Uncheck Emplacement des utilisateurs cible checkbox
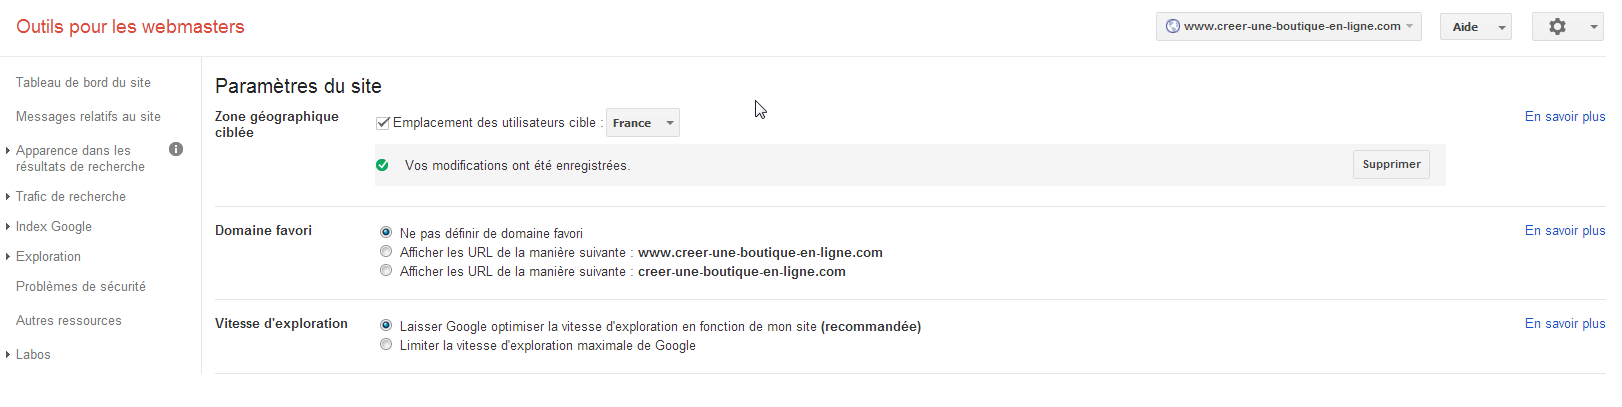The width and height of the screenshot is (1622, 407). coord(382,123)
